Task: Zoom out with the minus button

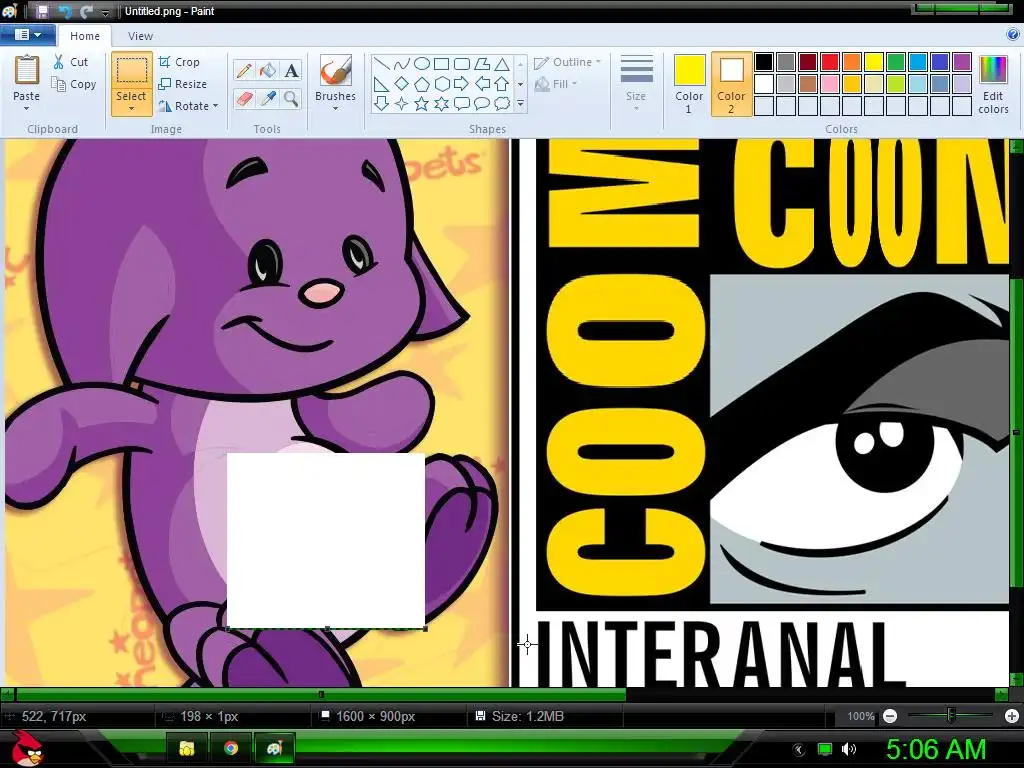Action: pos(889,716)
